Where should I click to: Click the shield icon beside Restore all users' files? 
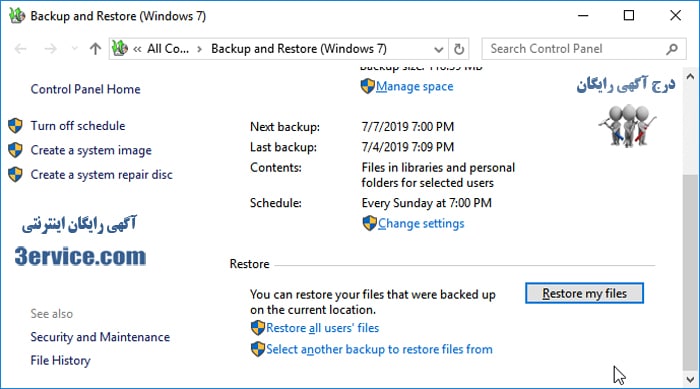258,328
